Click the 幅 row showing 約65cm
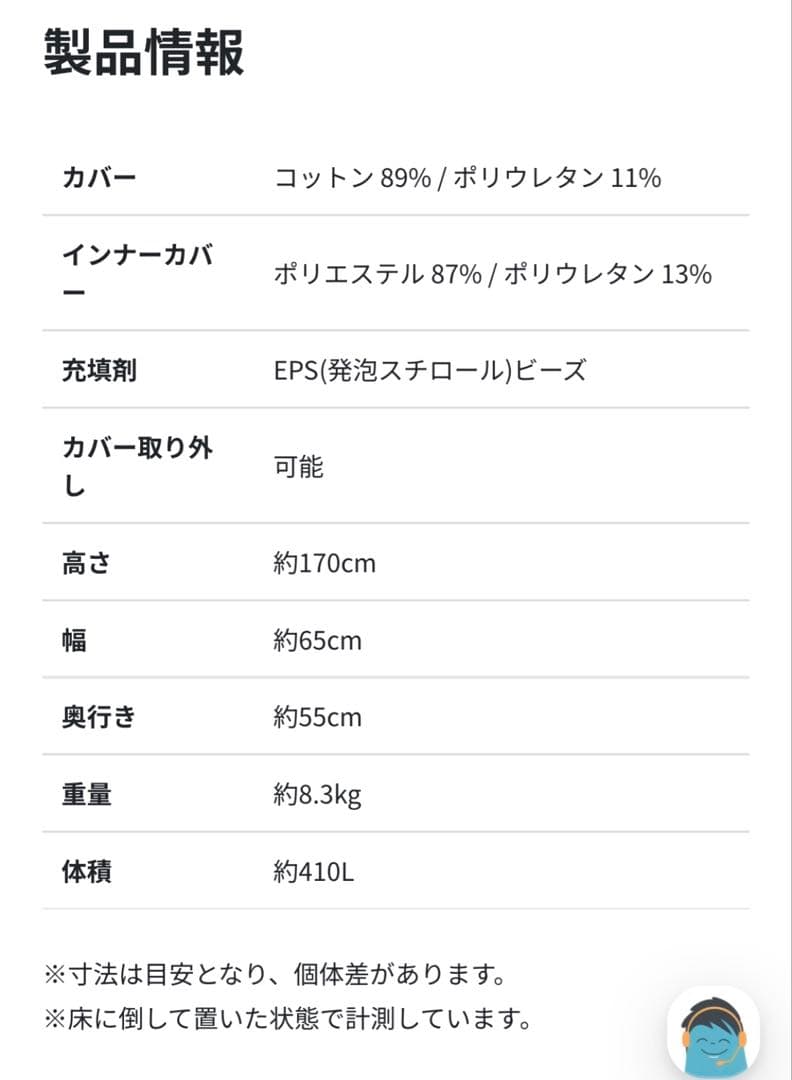This screenshot has width=792, height=1080. point(318,640)
